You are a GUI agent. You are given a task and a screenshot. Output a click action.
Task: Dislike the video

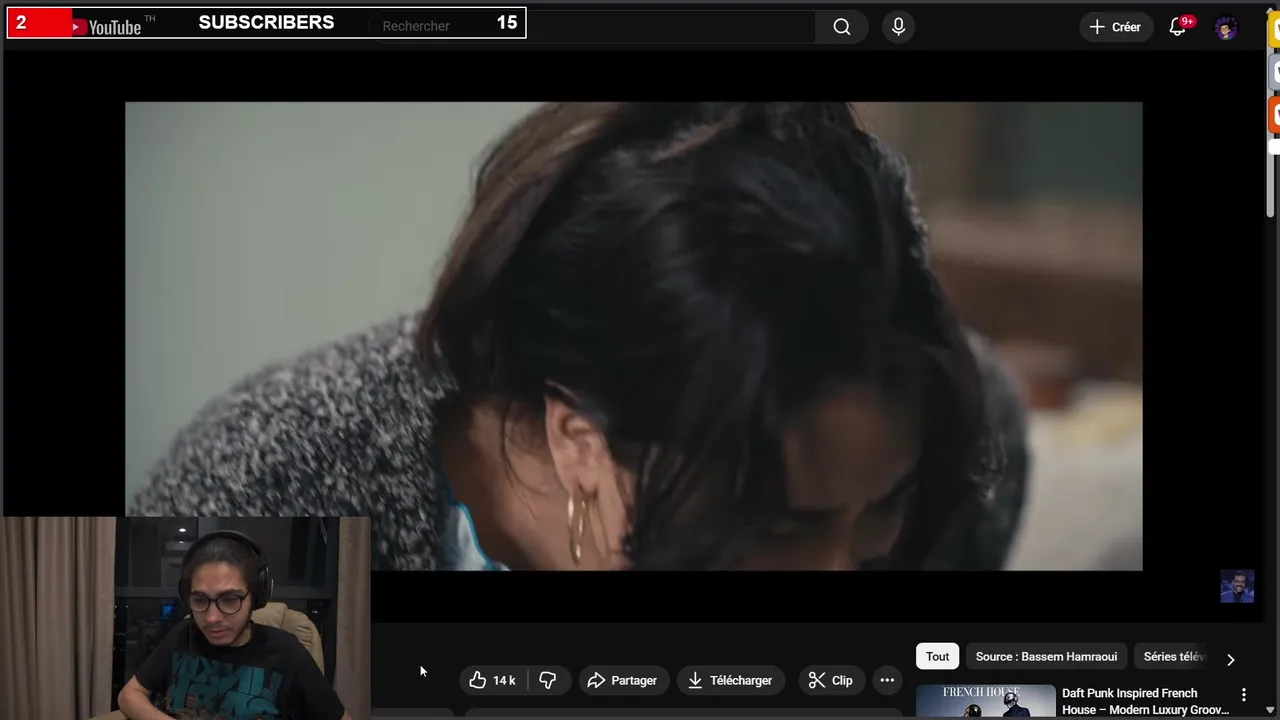point(548,680)
